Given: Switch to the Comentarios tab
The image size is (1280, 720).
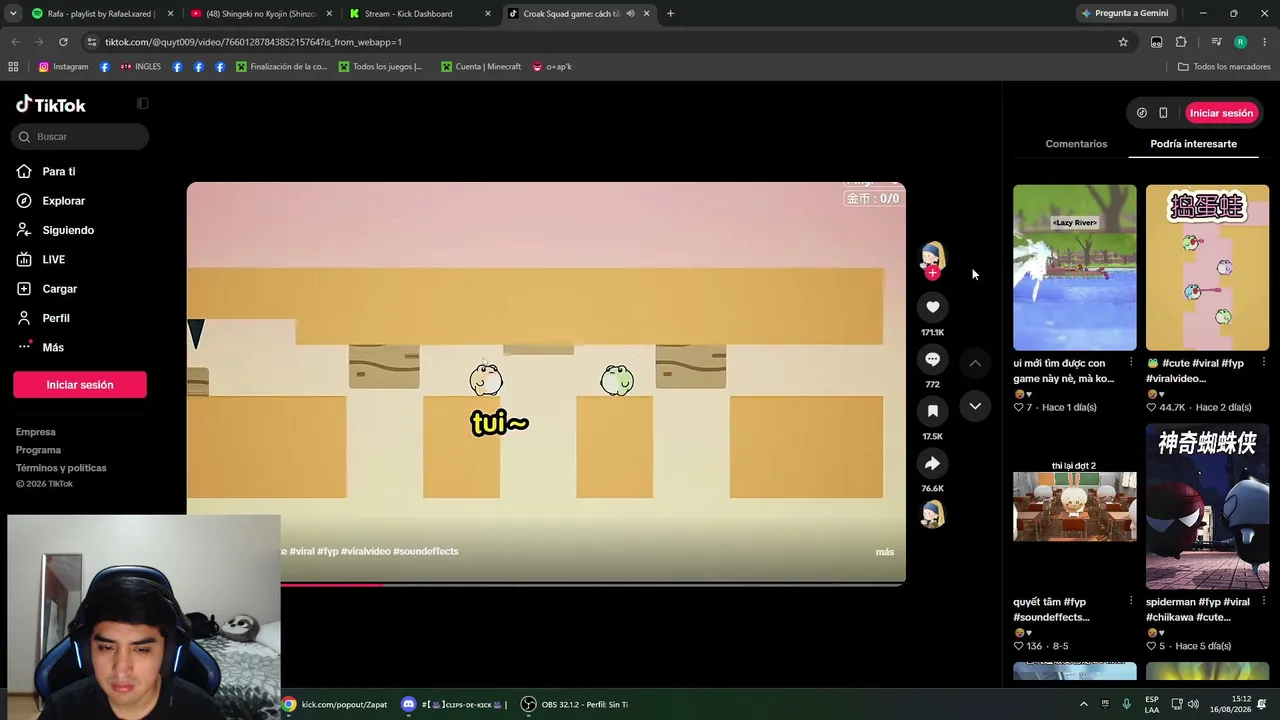Looking at the screenshot, I should [x=1076, y=144].
